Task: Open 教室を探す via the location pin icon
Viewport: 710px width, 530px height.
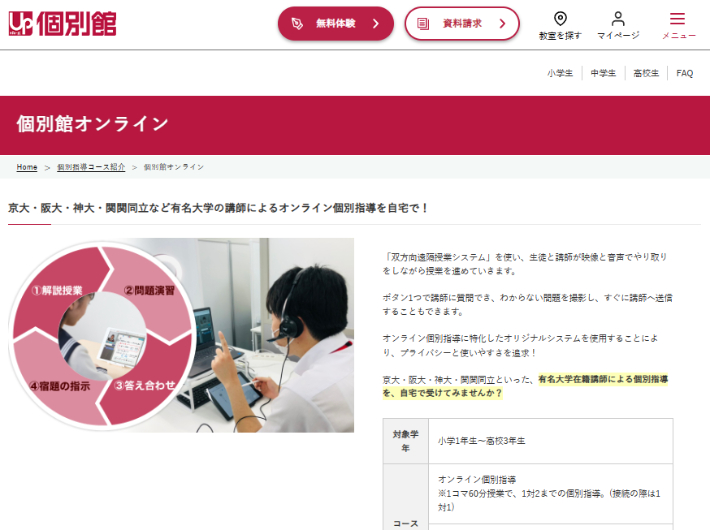Action: click(x=560, y=19)
